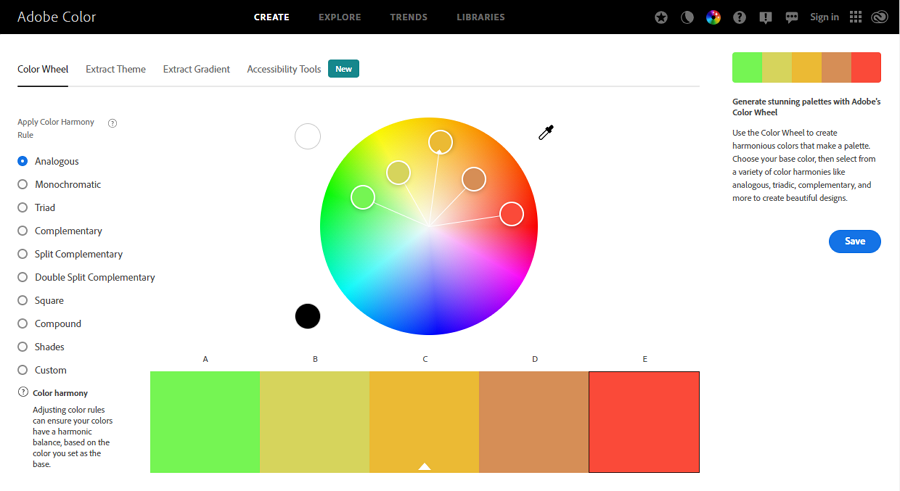
Task: Open the TRENDS menu
Action: 409,17
